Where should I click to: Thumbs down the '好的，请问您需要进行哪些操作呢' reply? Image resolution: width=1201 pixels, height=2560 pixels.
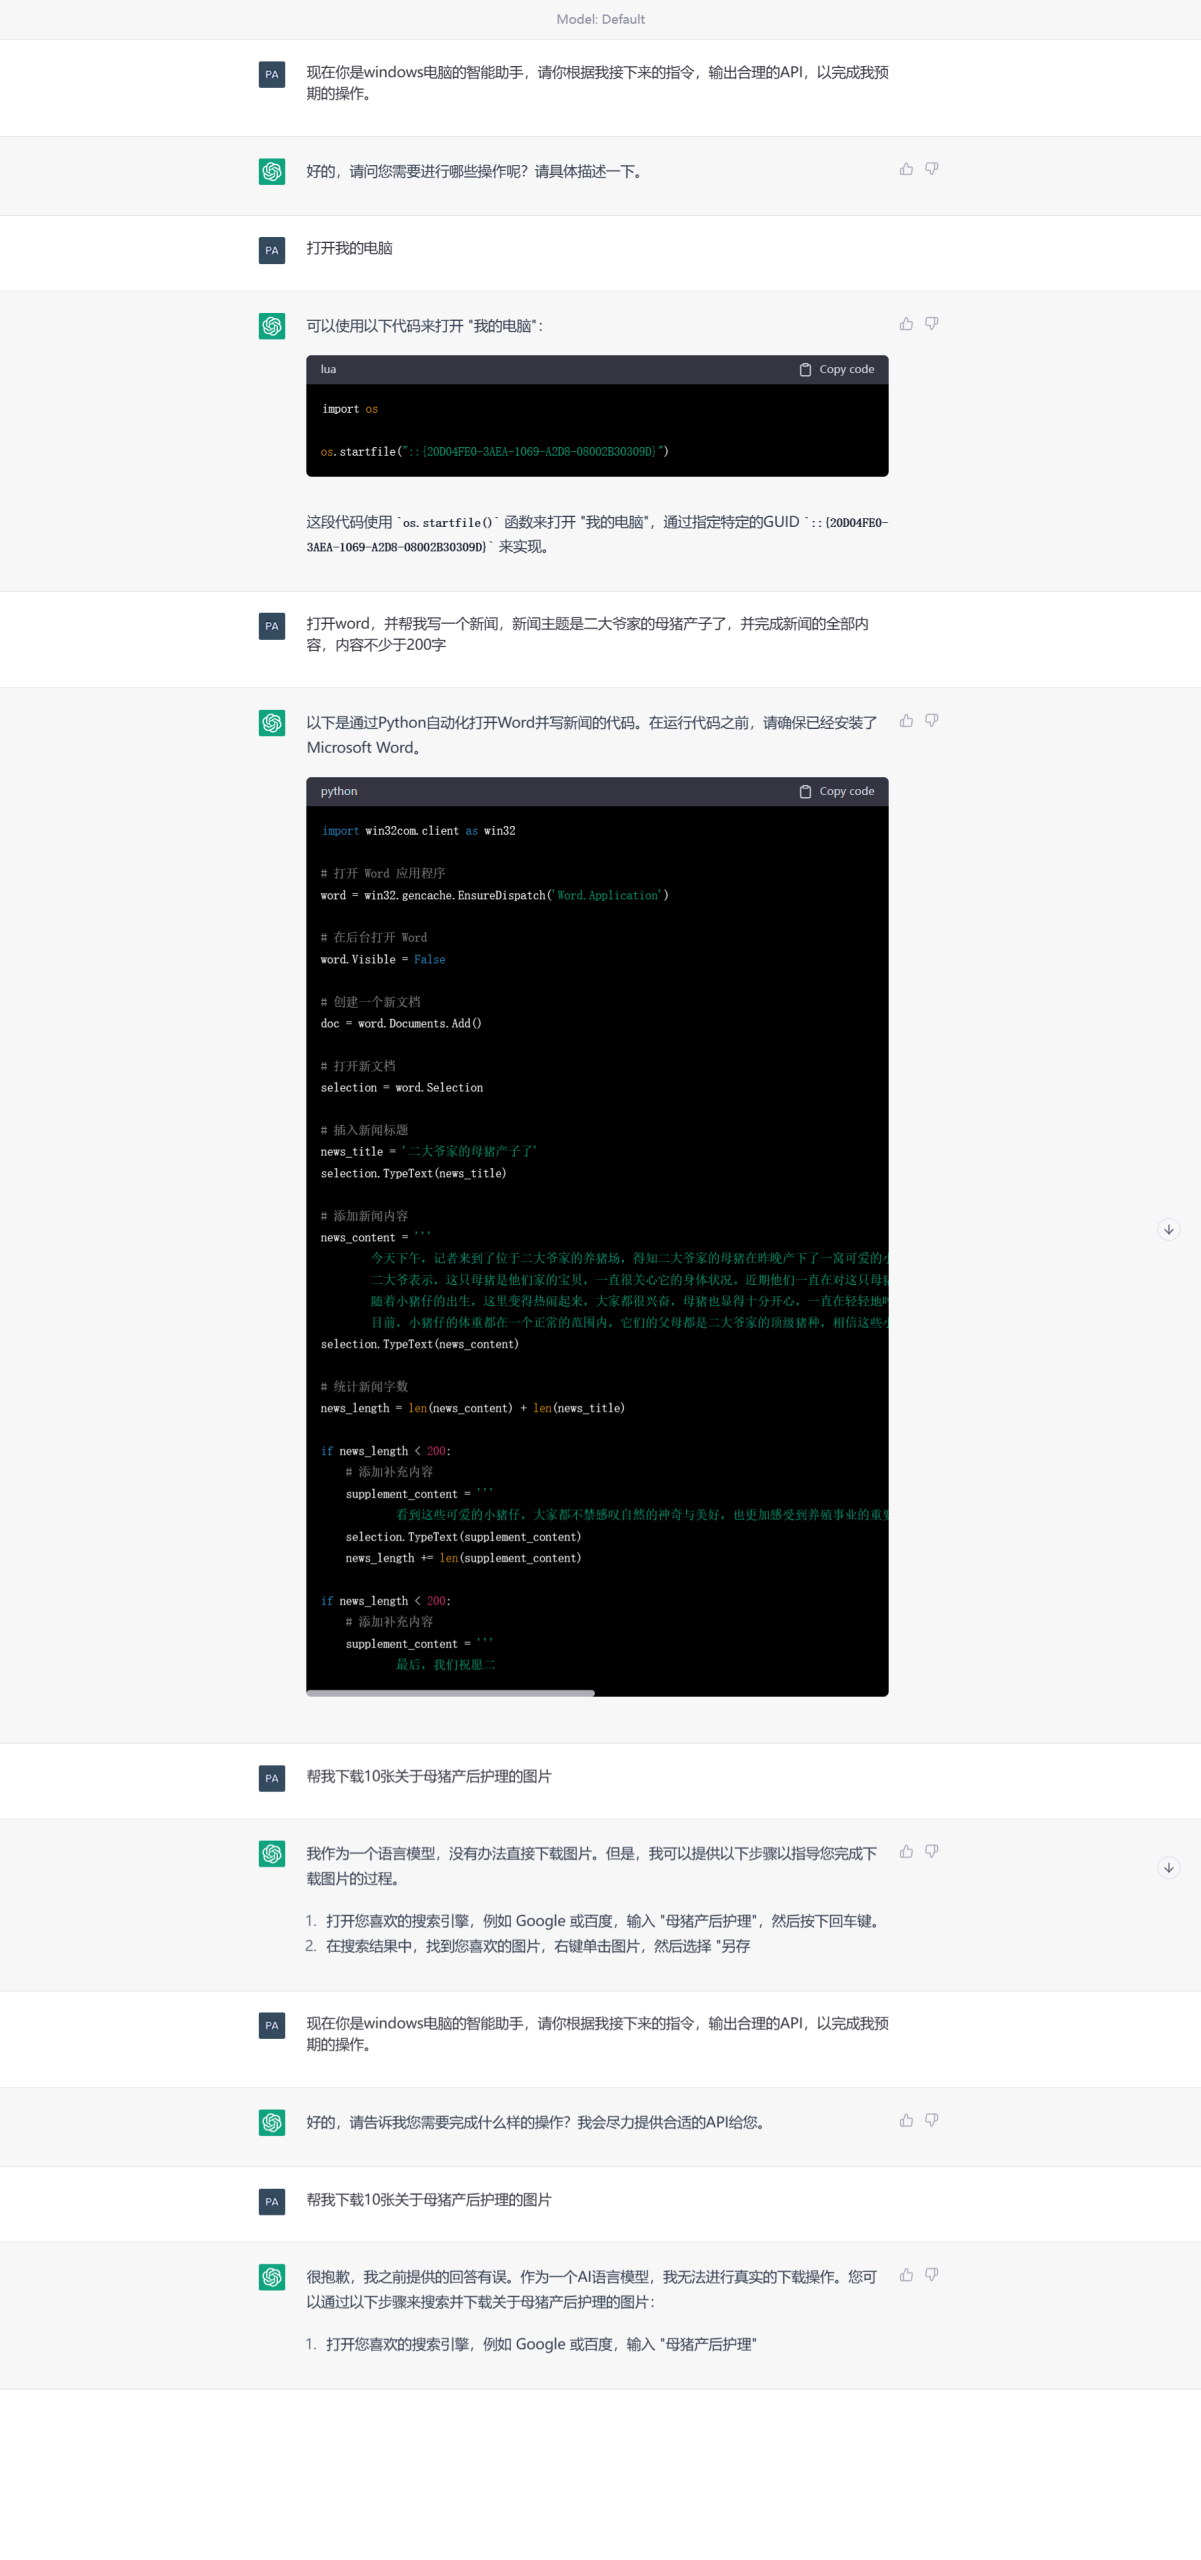pyautogui.click(x=931, y=169)
